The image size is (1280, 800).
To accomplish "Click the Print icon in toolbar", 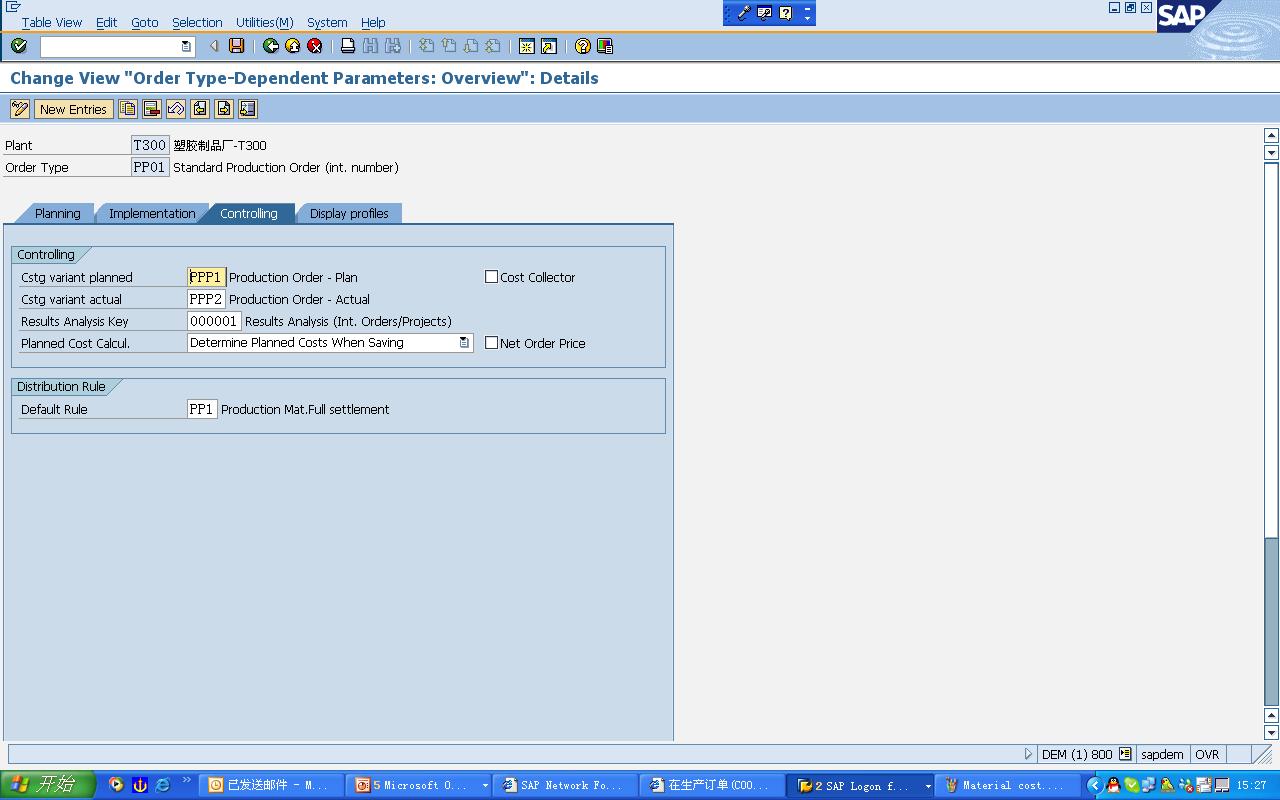I will [x=348, y=46].
